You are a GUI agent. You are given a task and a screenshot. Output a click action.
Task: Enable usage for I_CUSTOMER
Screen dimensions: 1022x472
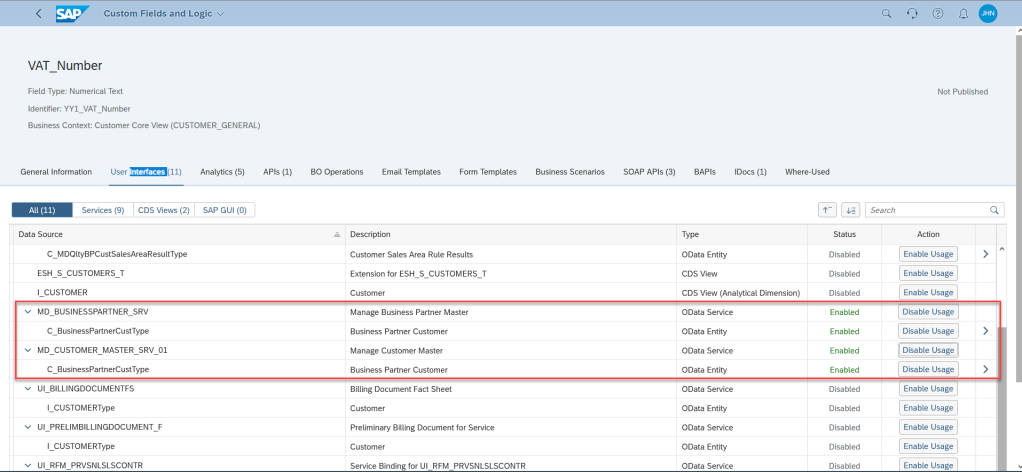(x=928, y=293)
